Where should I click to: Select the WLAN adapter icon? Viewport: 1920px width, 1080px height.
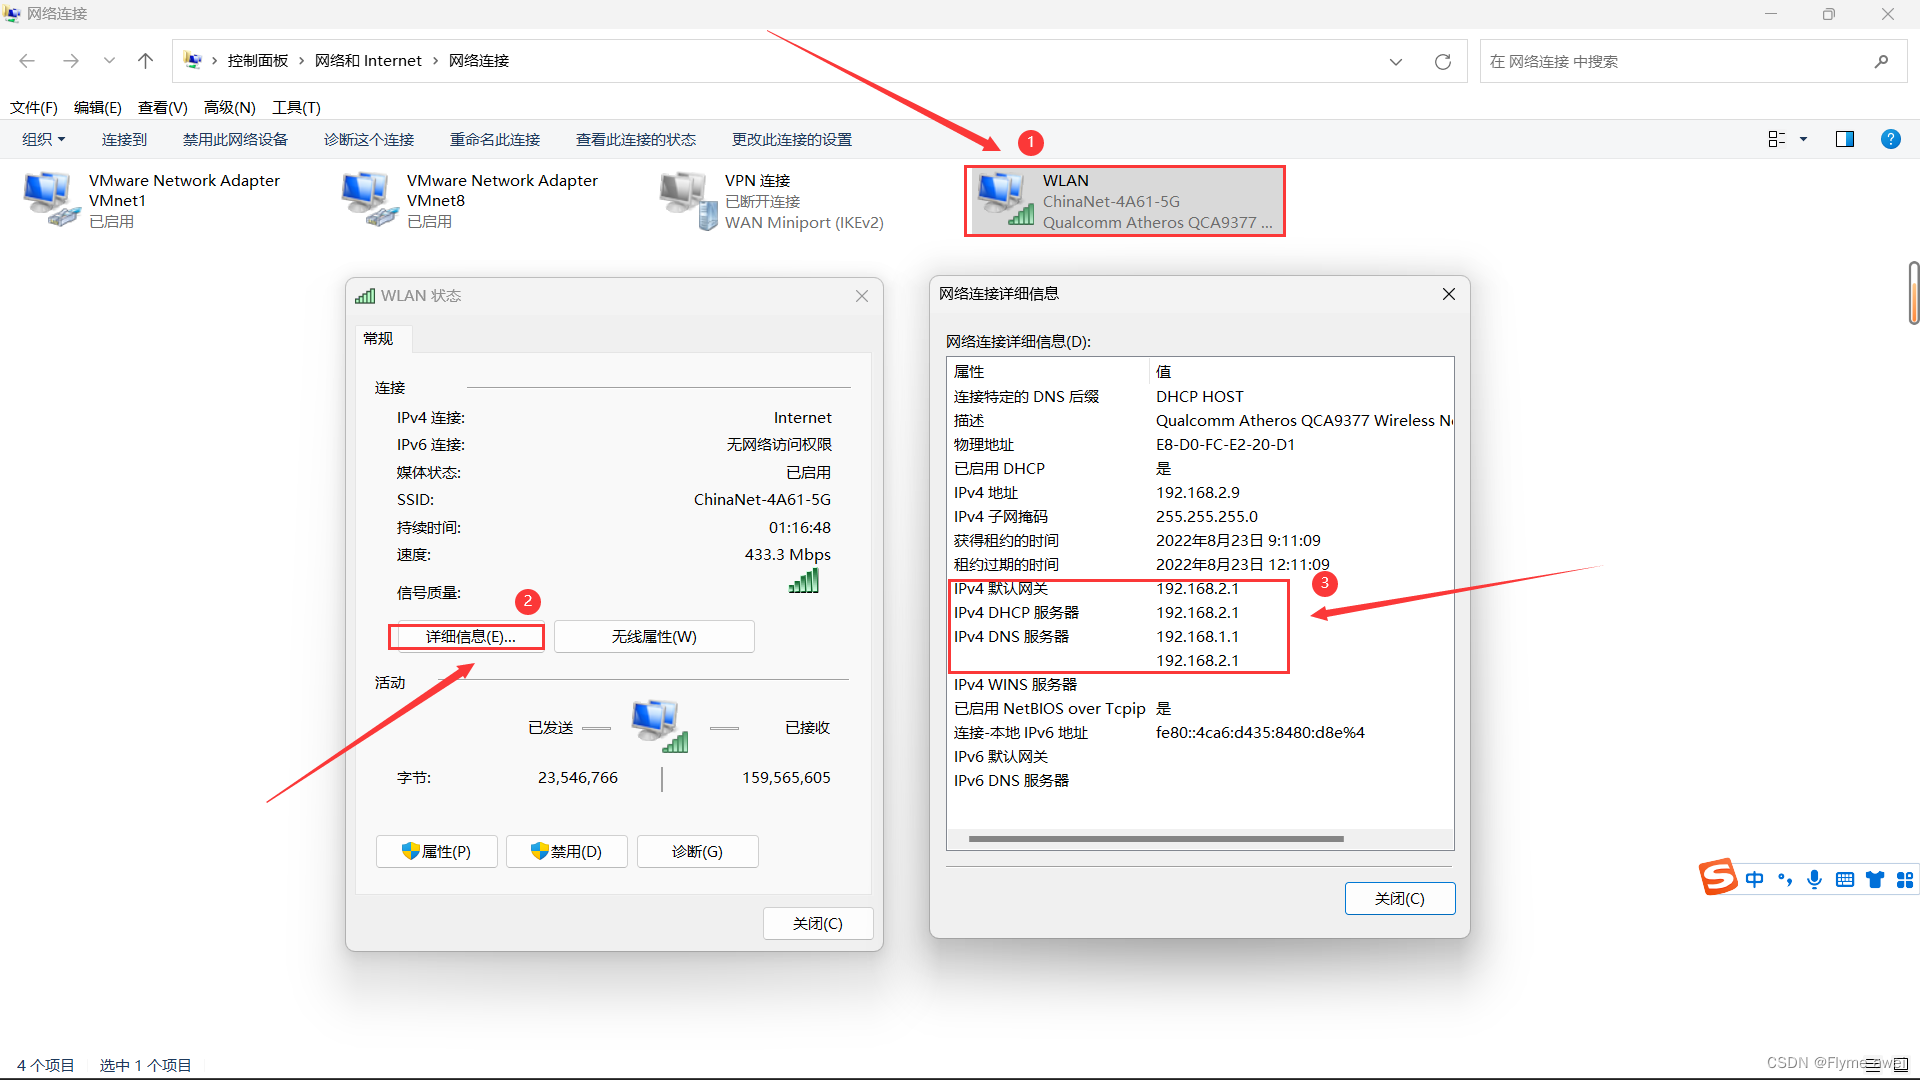(x=1005, y=199)
